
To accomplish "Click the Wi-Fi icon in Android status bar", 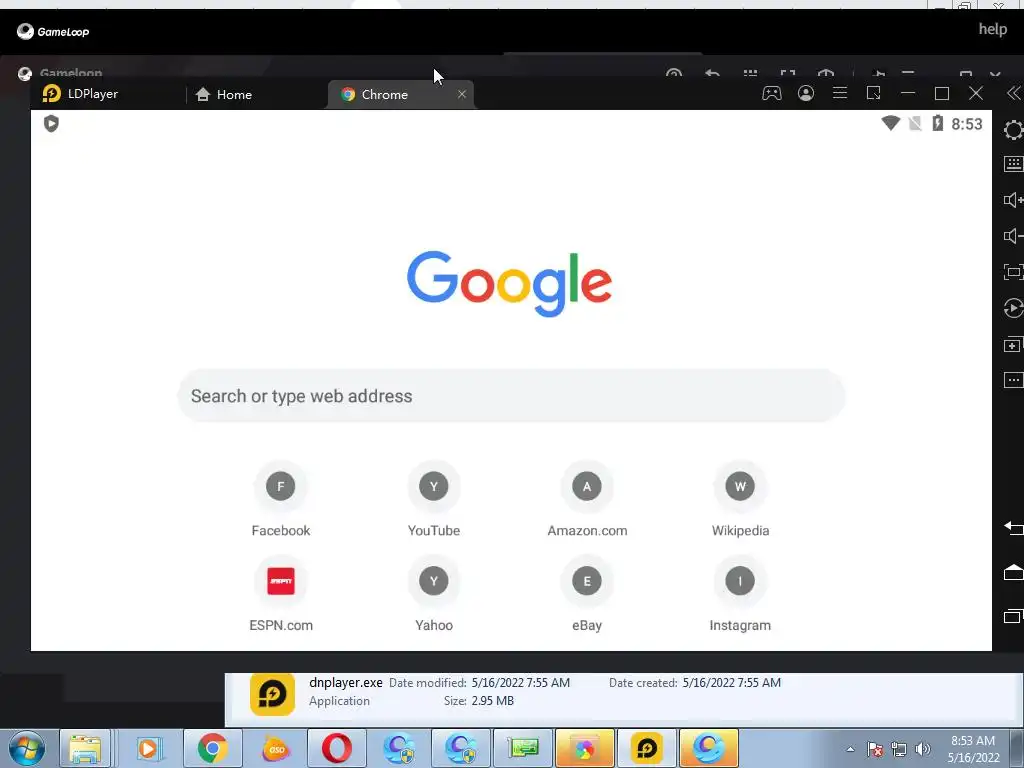I will tap(890, 123).
